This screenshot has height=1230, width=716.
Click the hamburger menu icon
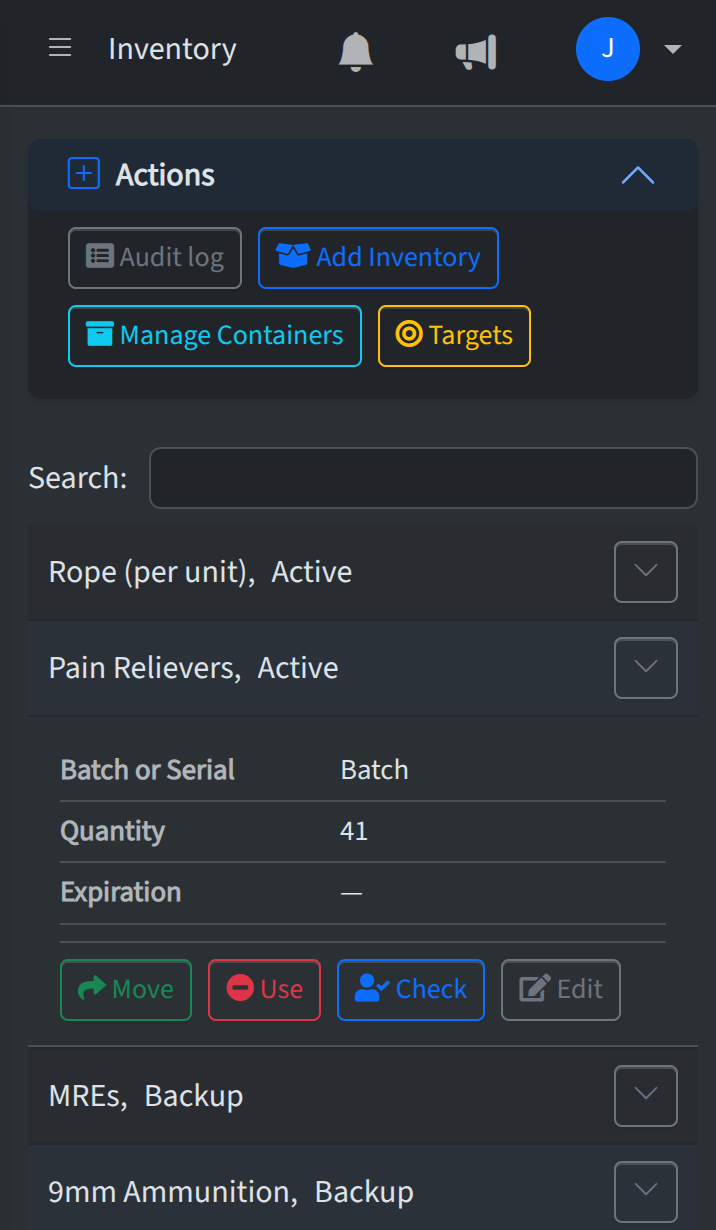60,48
